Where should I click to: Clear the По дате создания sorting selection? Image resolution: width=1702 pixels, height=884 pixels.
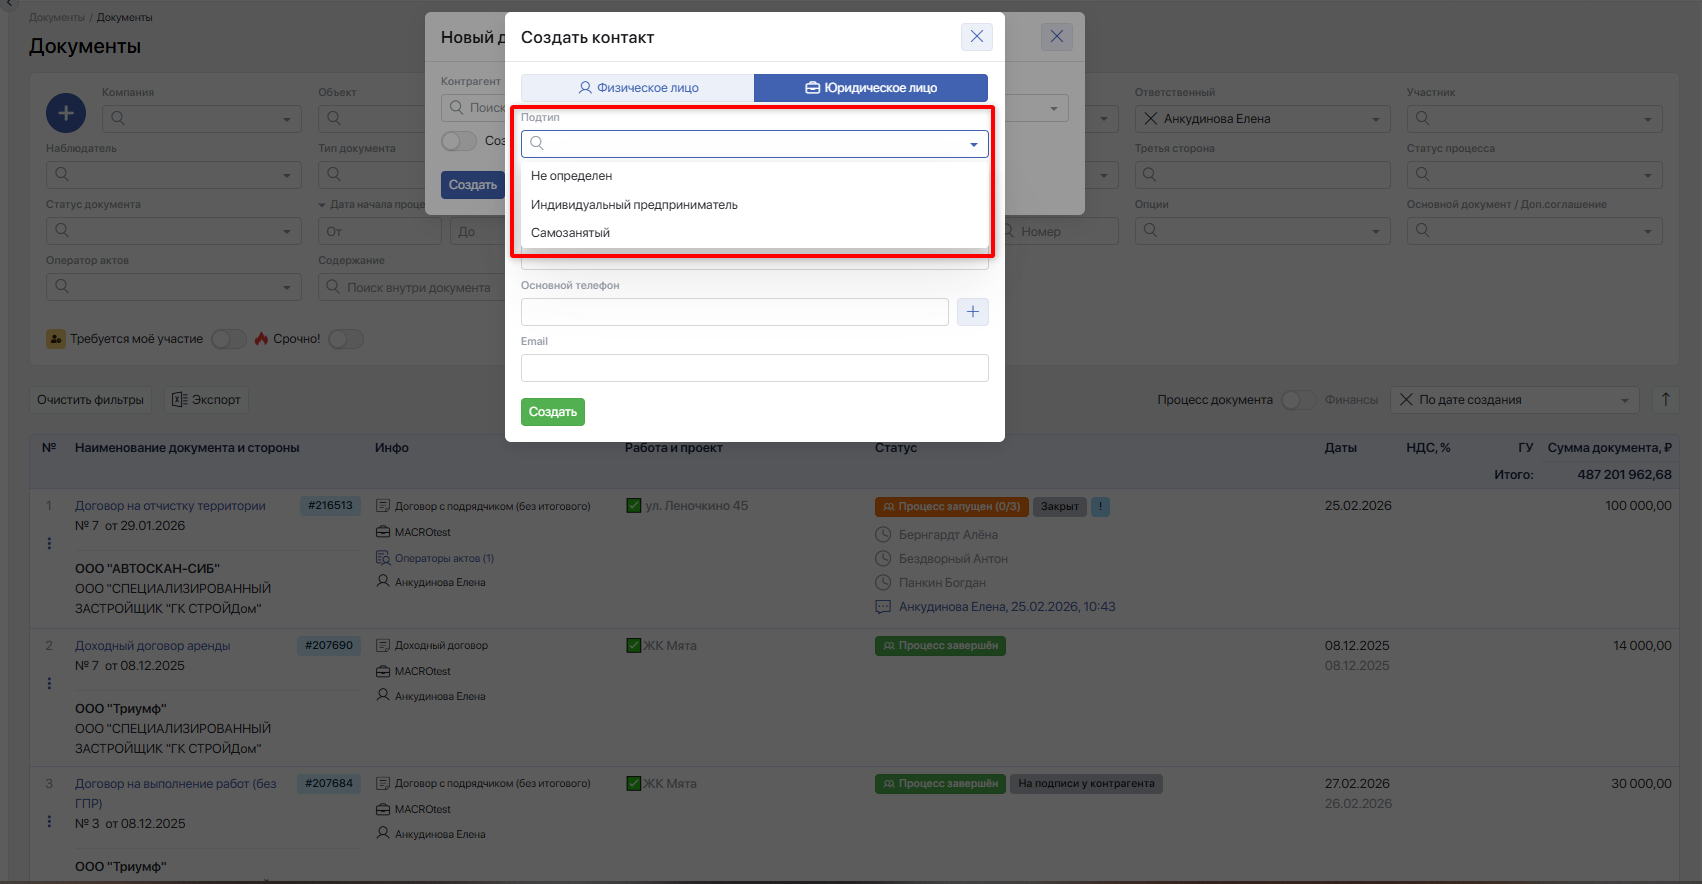pyautogui.click(x=1406, y=400)
